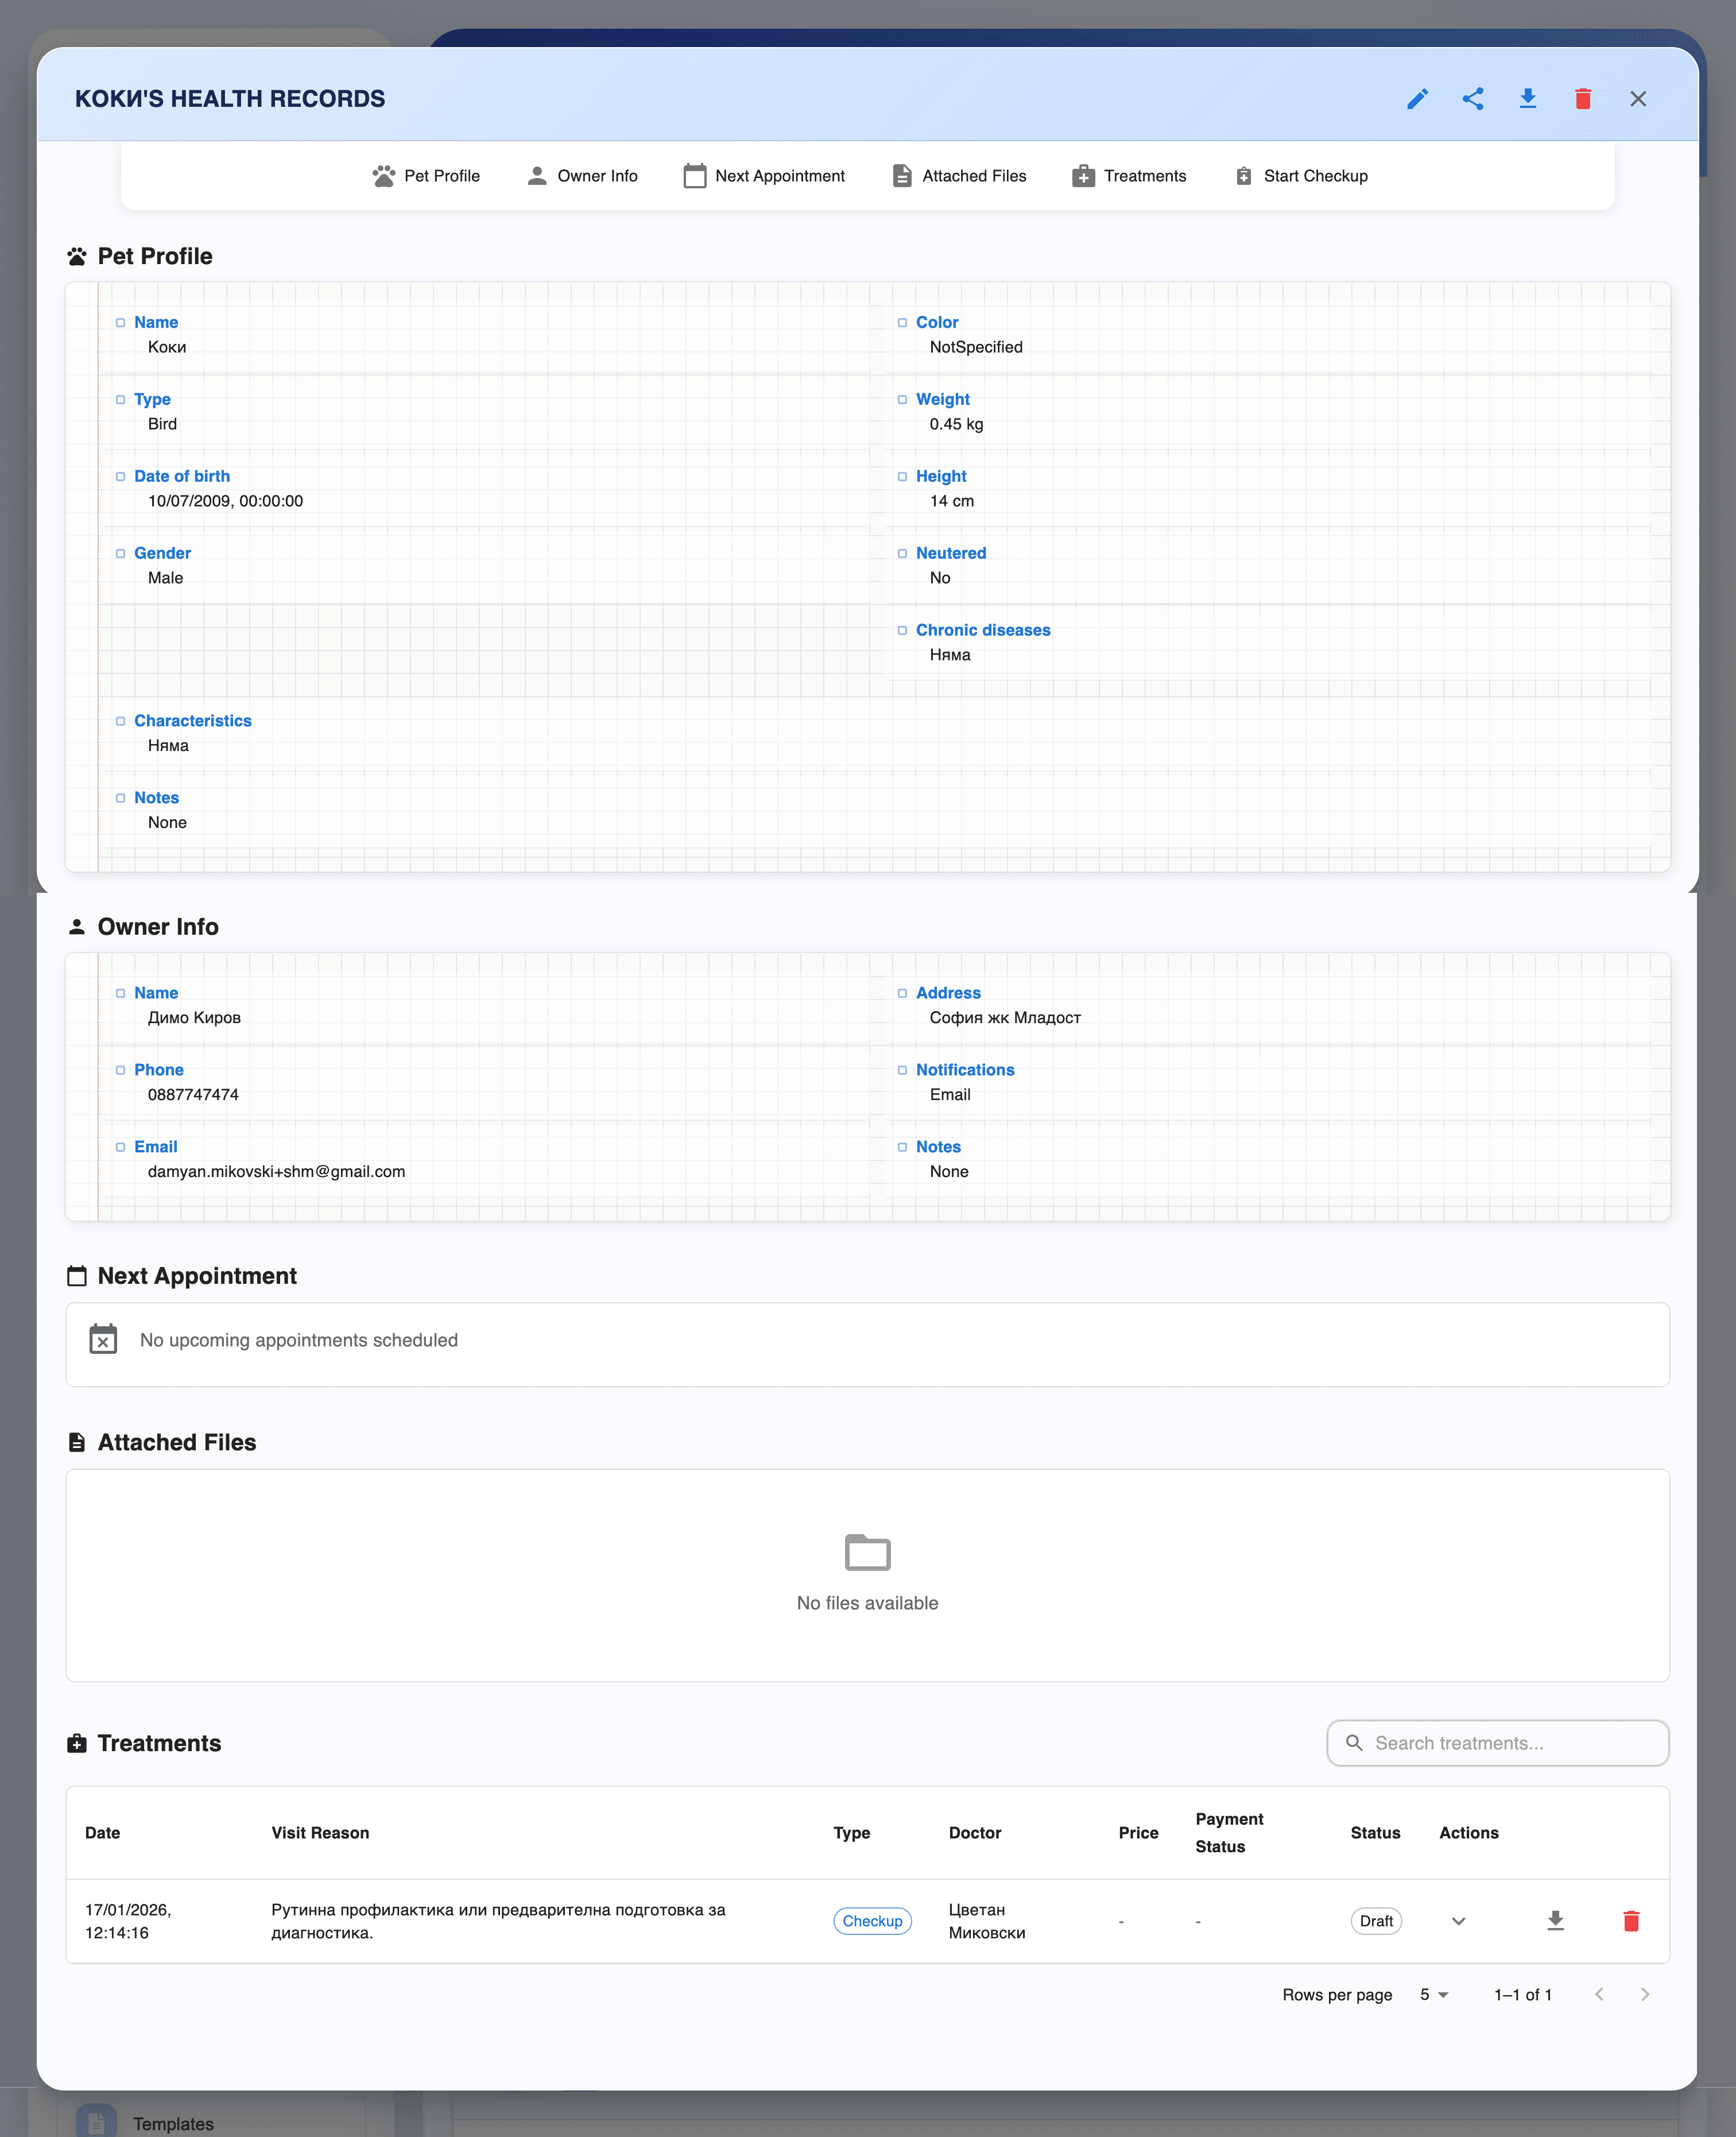Viewport: 1736px width, 2137px height.
Task: Click the Visit Reason column header
Action: tap(320, 1833)
